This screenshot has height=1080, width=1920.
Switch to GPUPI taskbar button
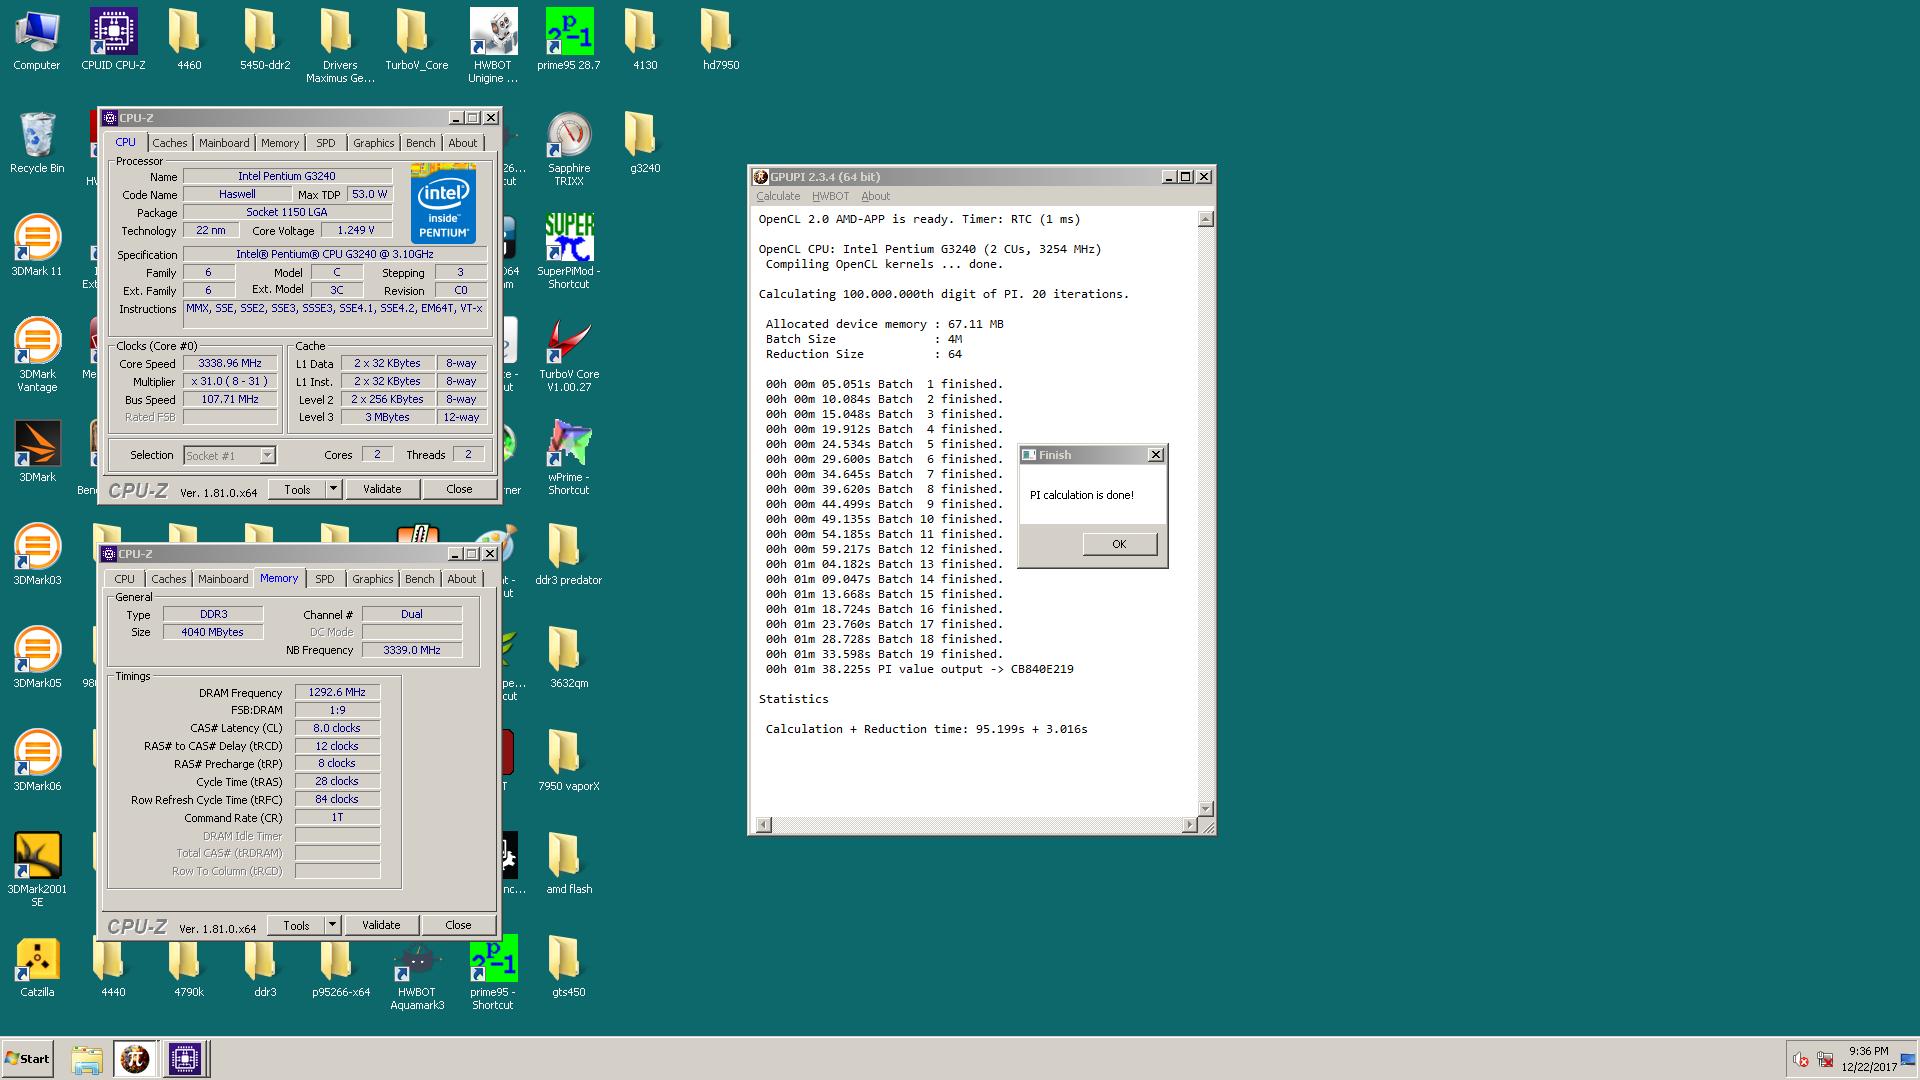pyautogui.click(x=135, y=1059)
